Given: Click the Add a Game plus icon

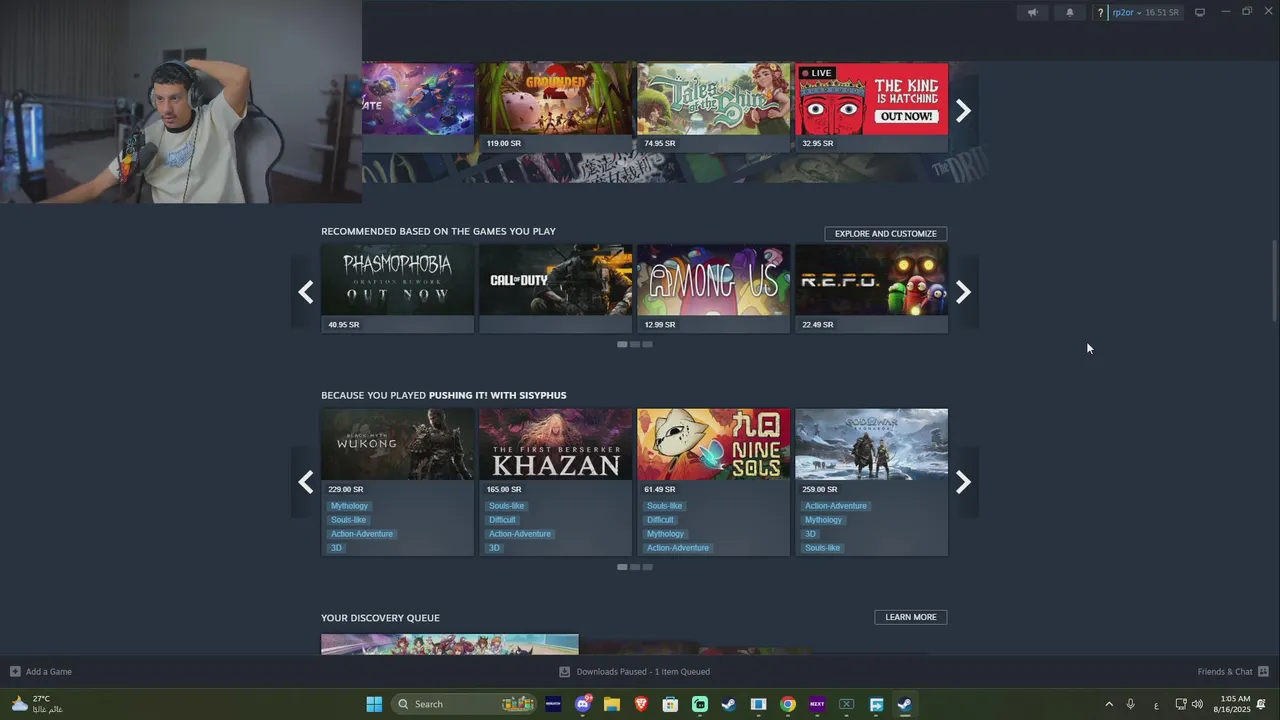Looking at the screenshot, I should (x=15, y=671).
